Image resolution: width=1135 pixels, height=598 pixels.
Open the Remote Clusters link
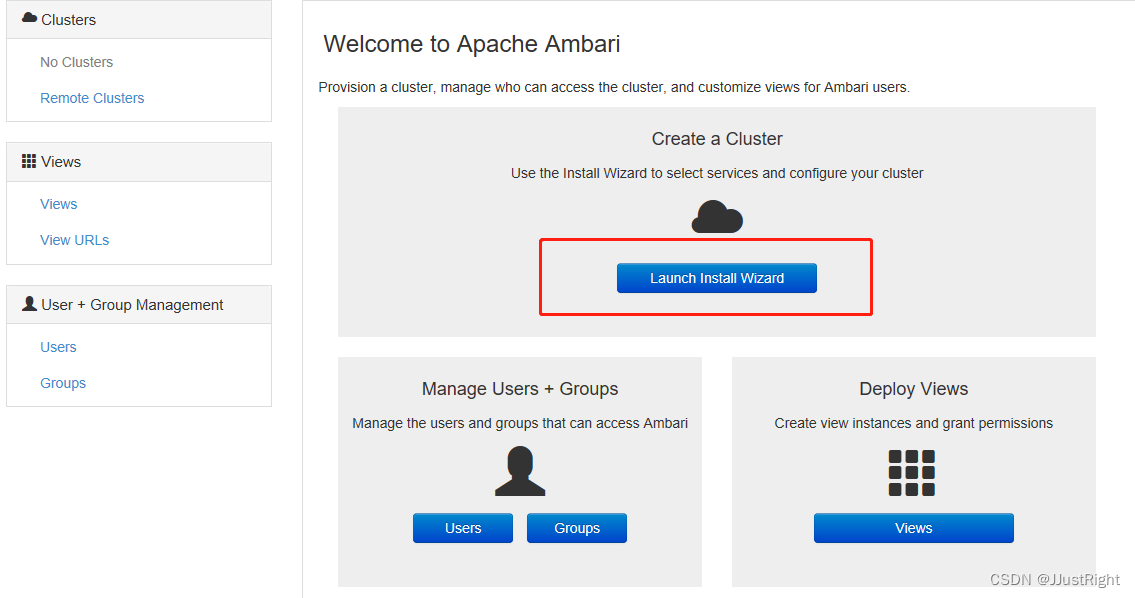pos(92,98)
